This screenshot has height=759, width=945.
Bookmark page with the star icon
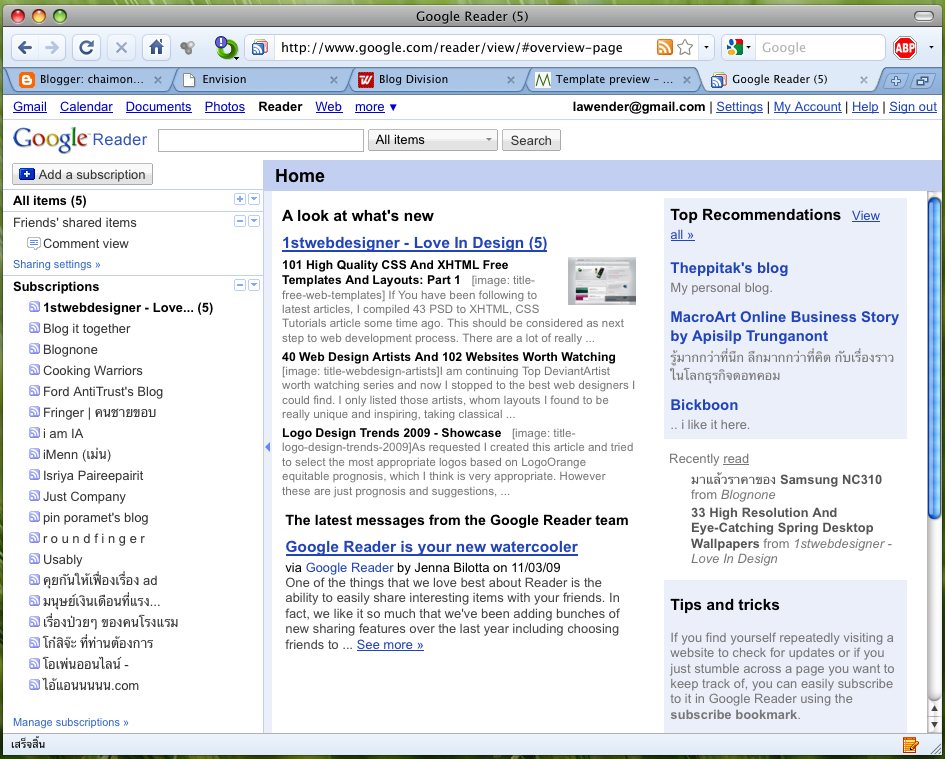(685, 47)
